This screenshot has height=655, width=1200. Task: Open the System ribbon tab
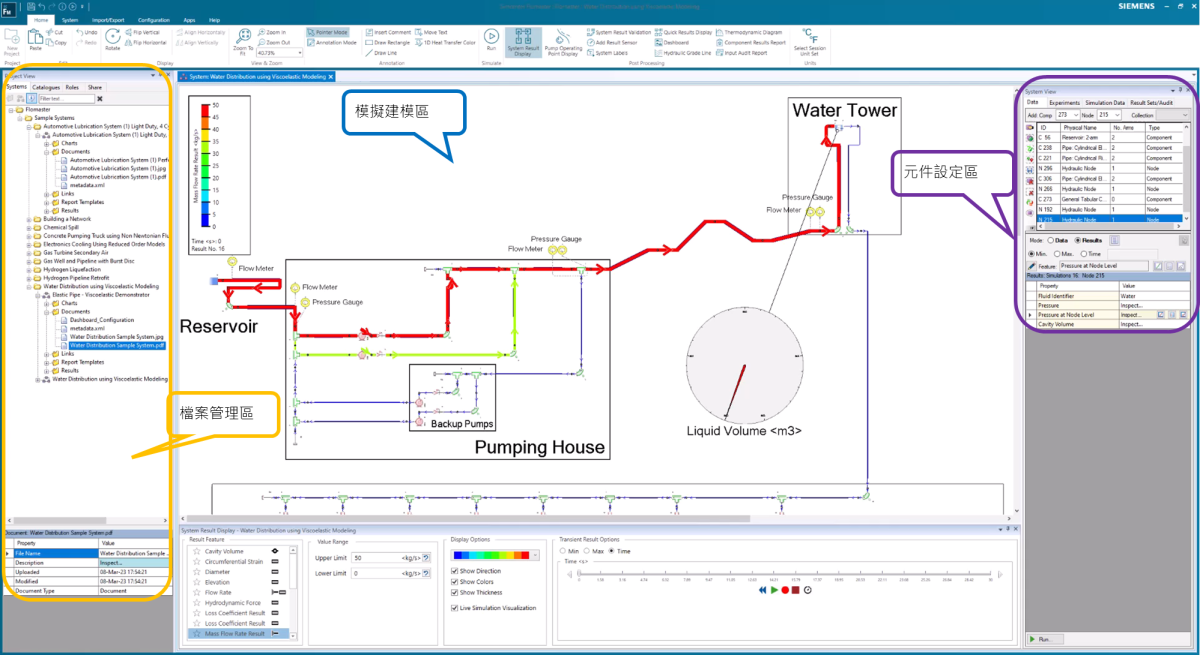pos(70,20)
